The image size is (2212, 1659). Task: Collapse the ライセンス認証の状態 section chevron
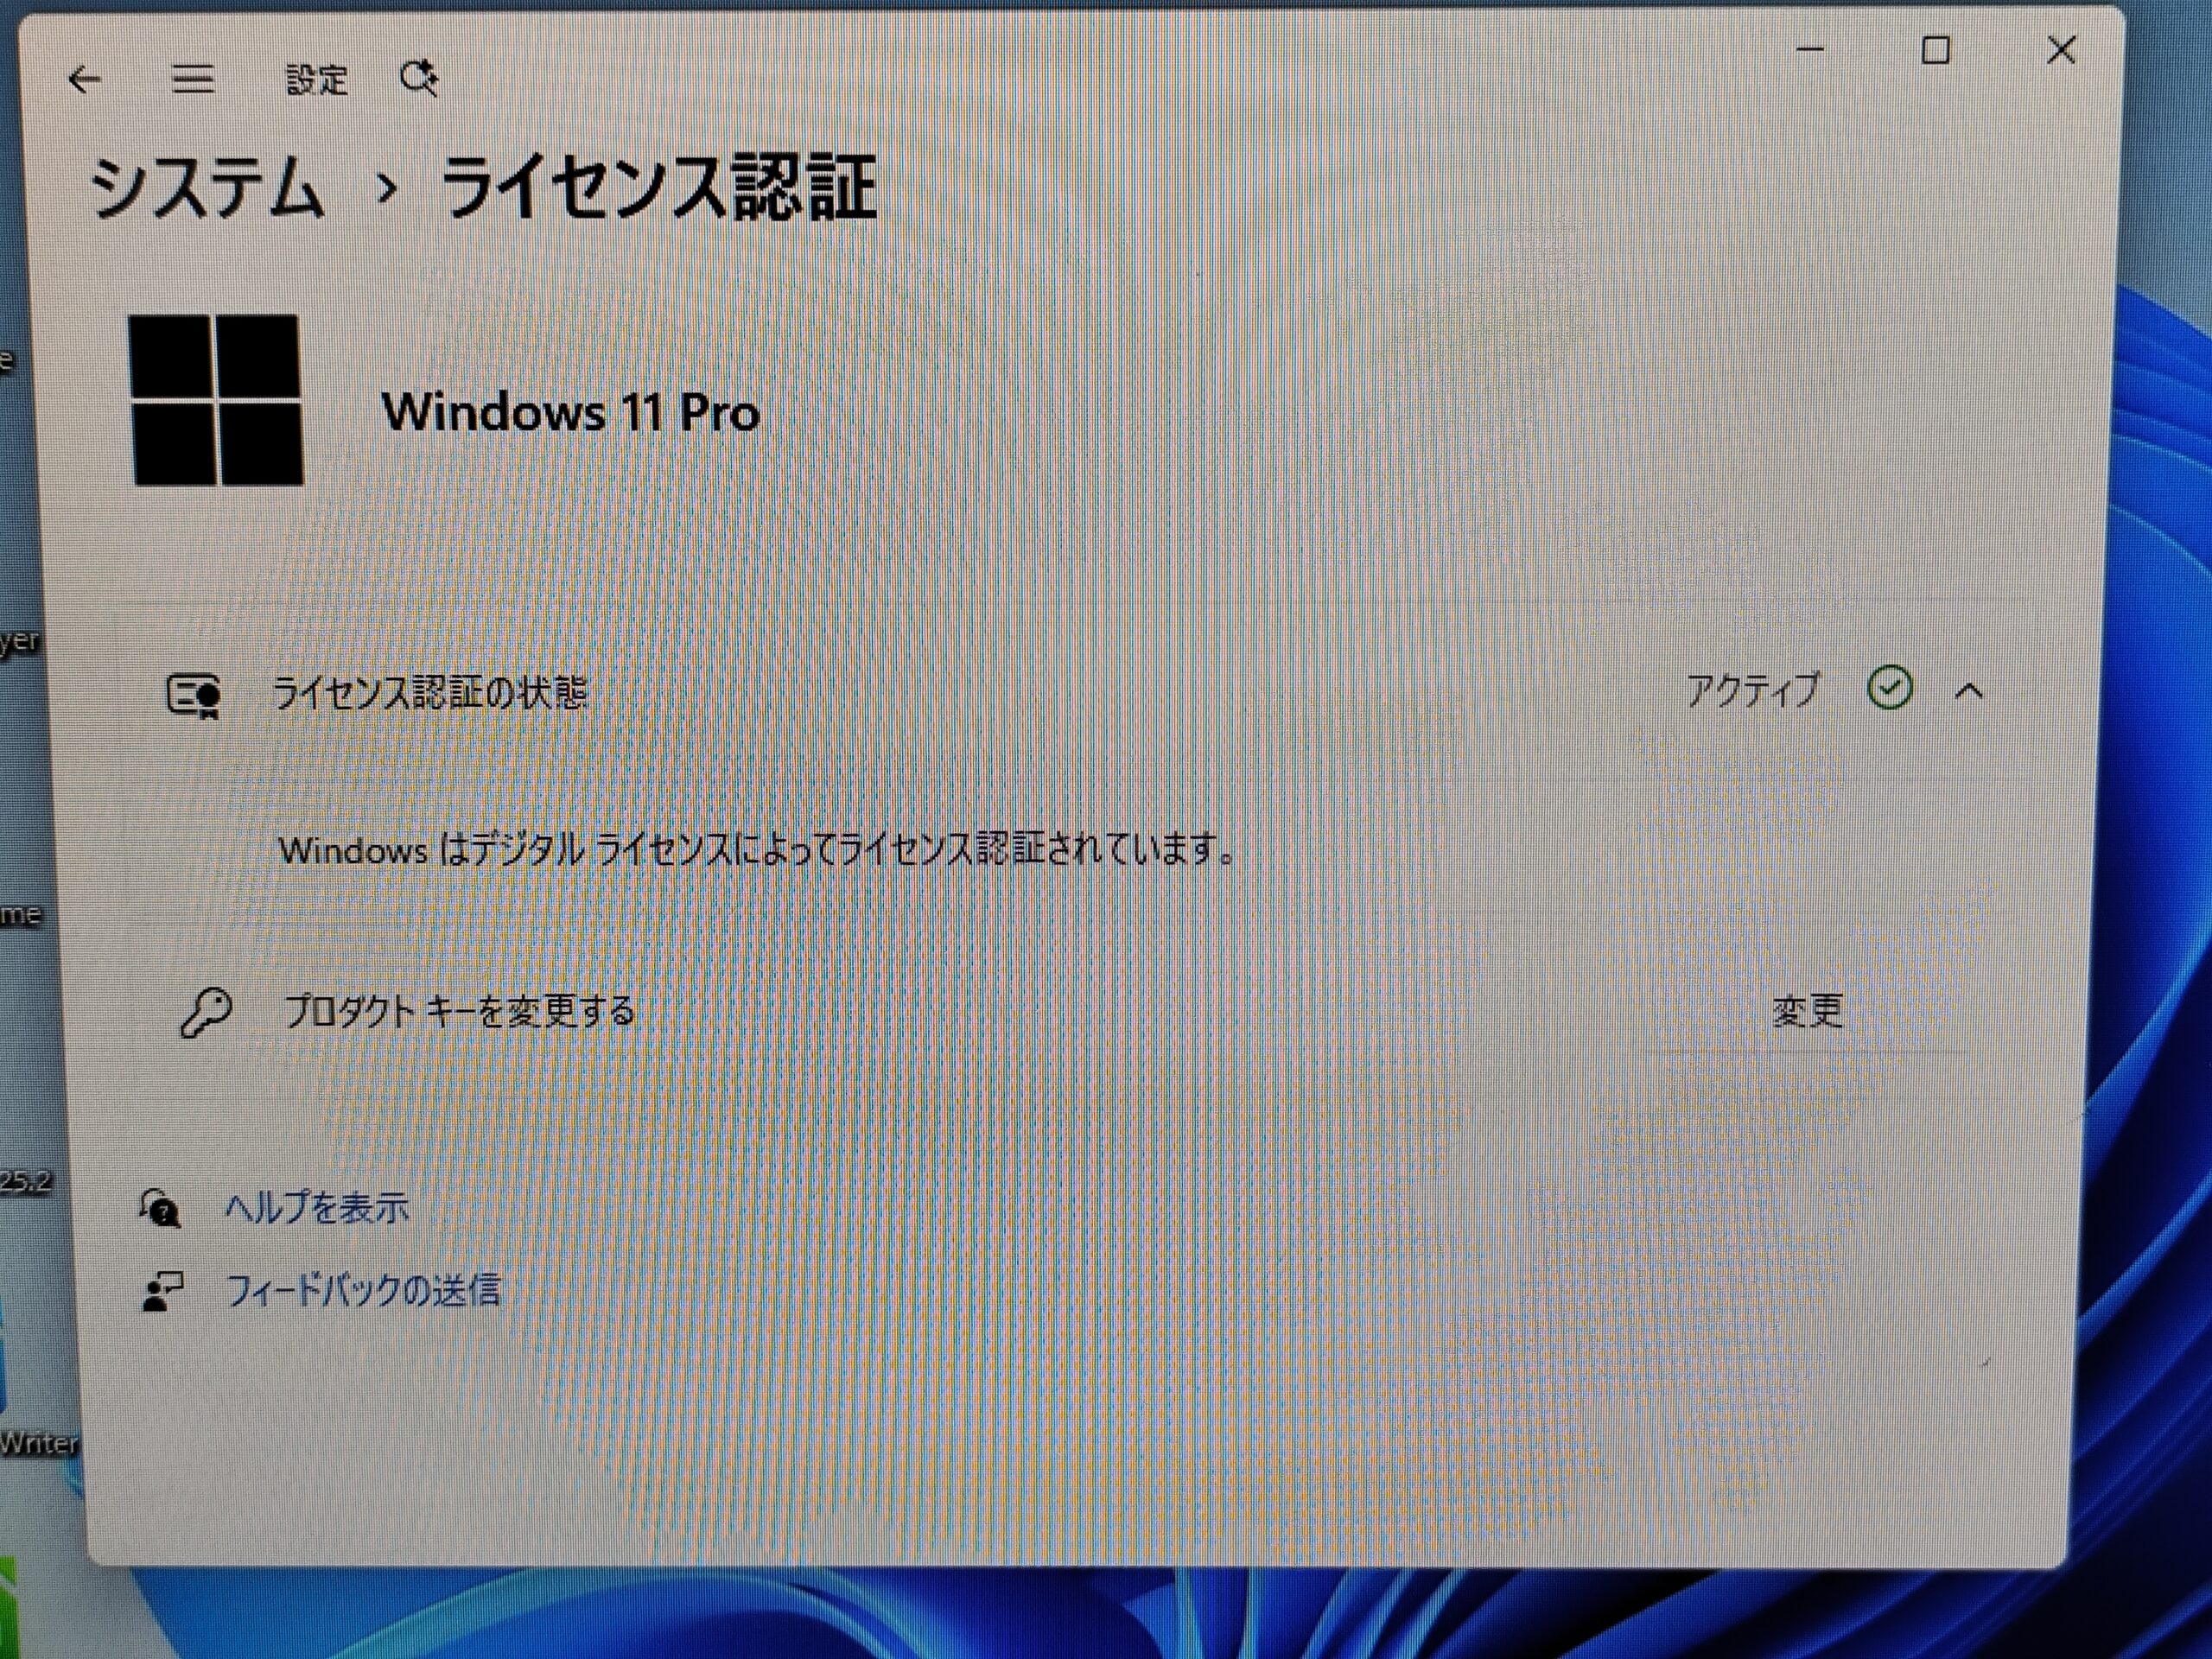coord(1969,690)
